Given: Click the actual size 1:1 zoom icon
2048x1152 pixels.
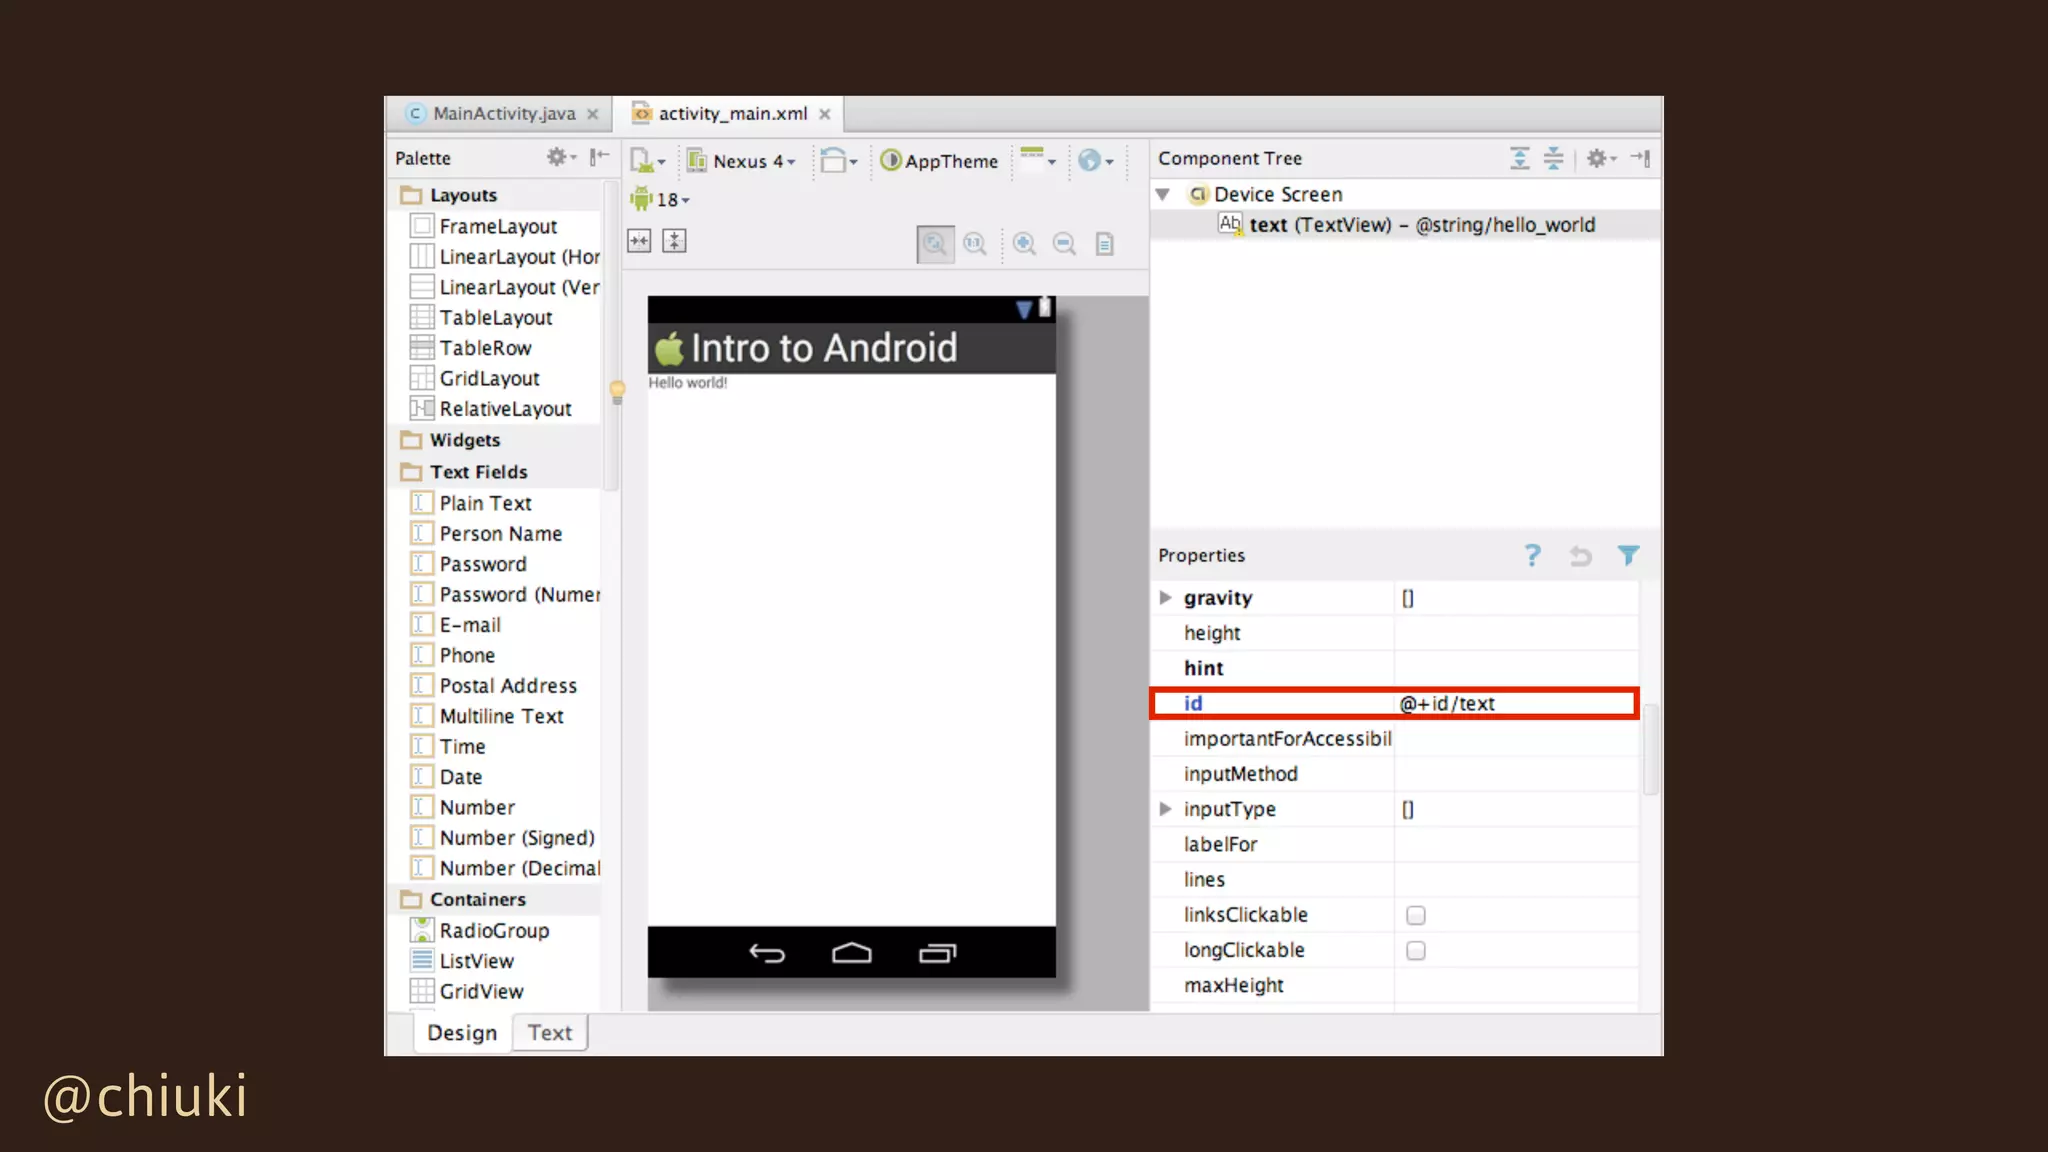Looking at the screenshot, I should pyautogui.click(x=975, y=244).
